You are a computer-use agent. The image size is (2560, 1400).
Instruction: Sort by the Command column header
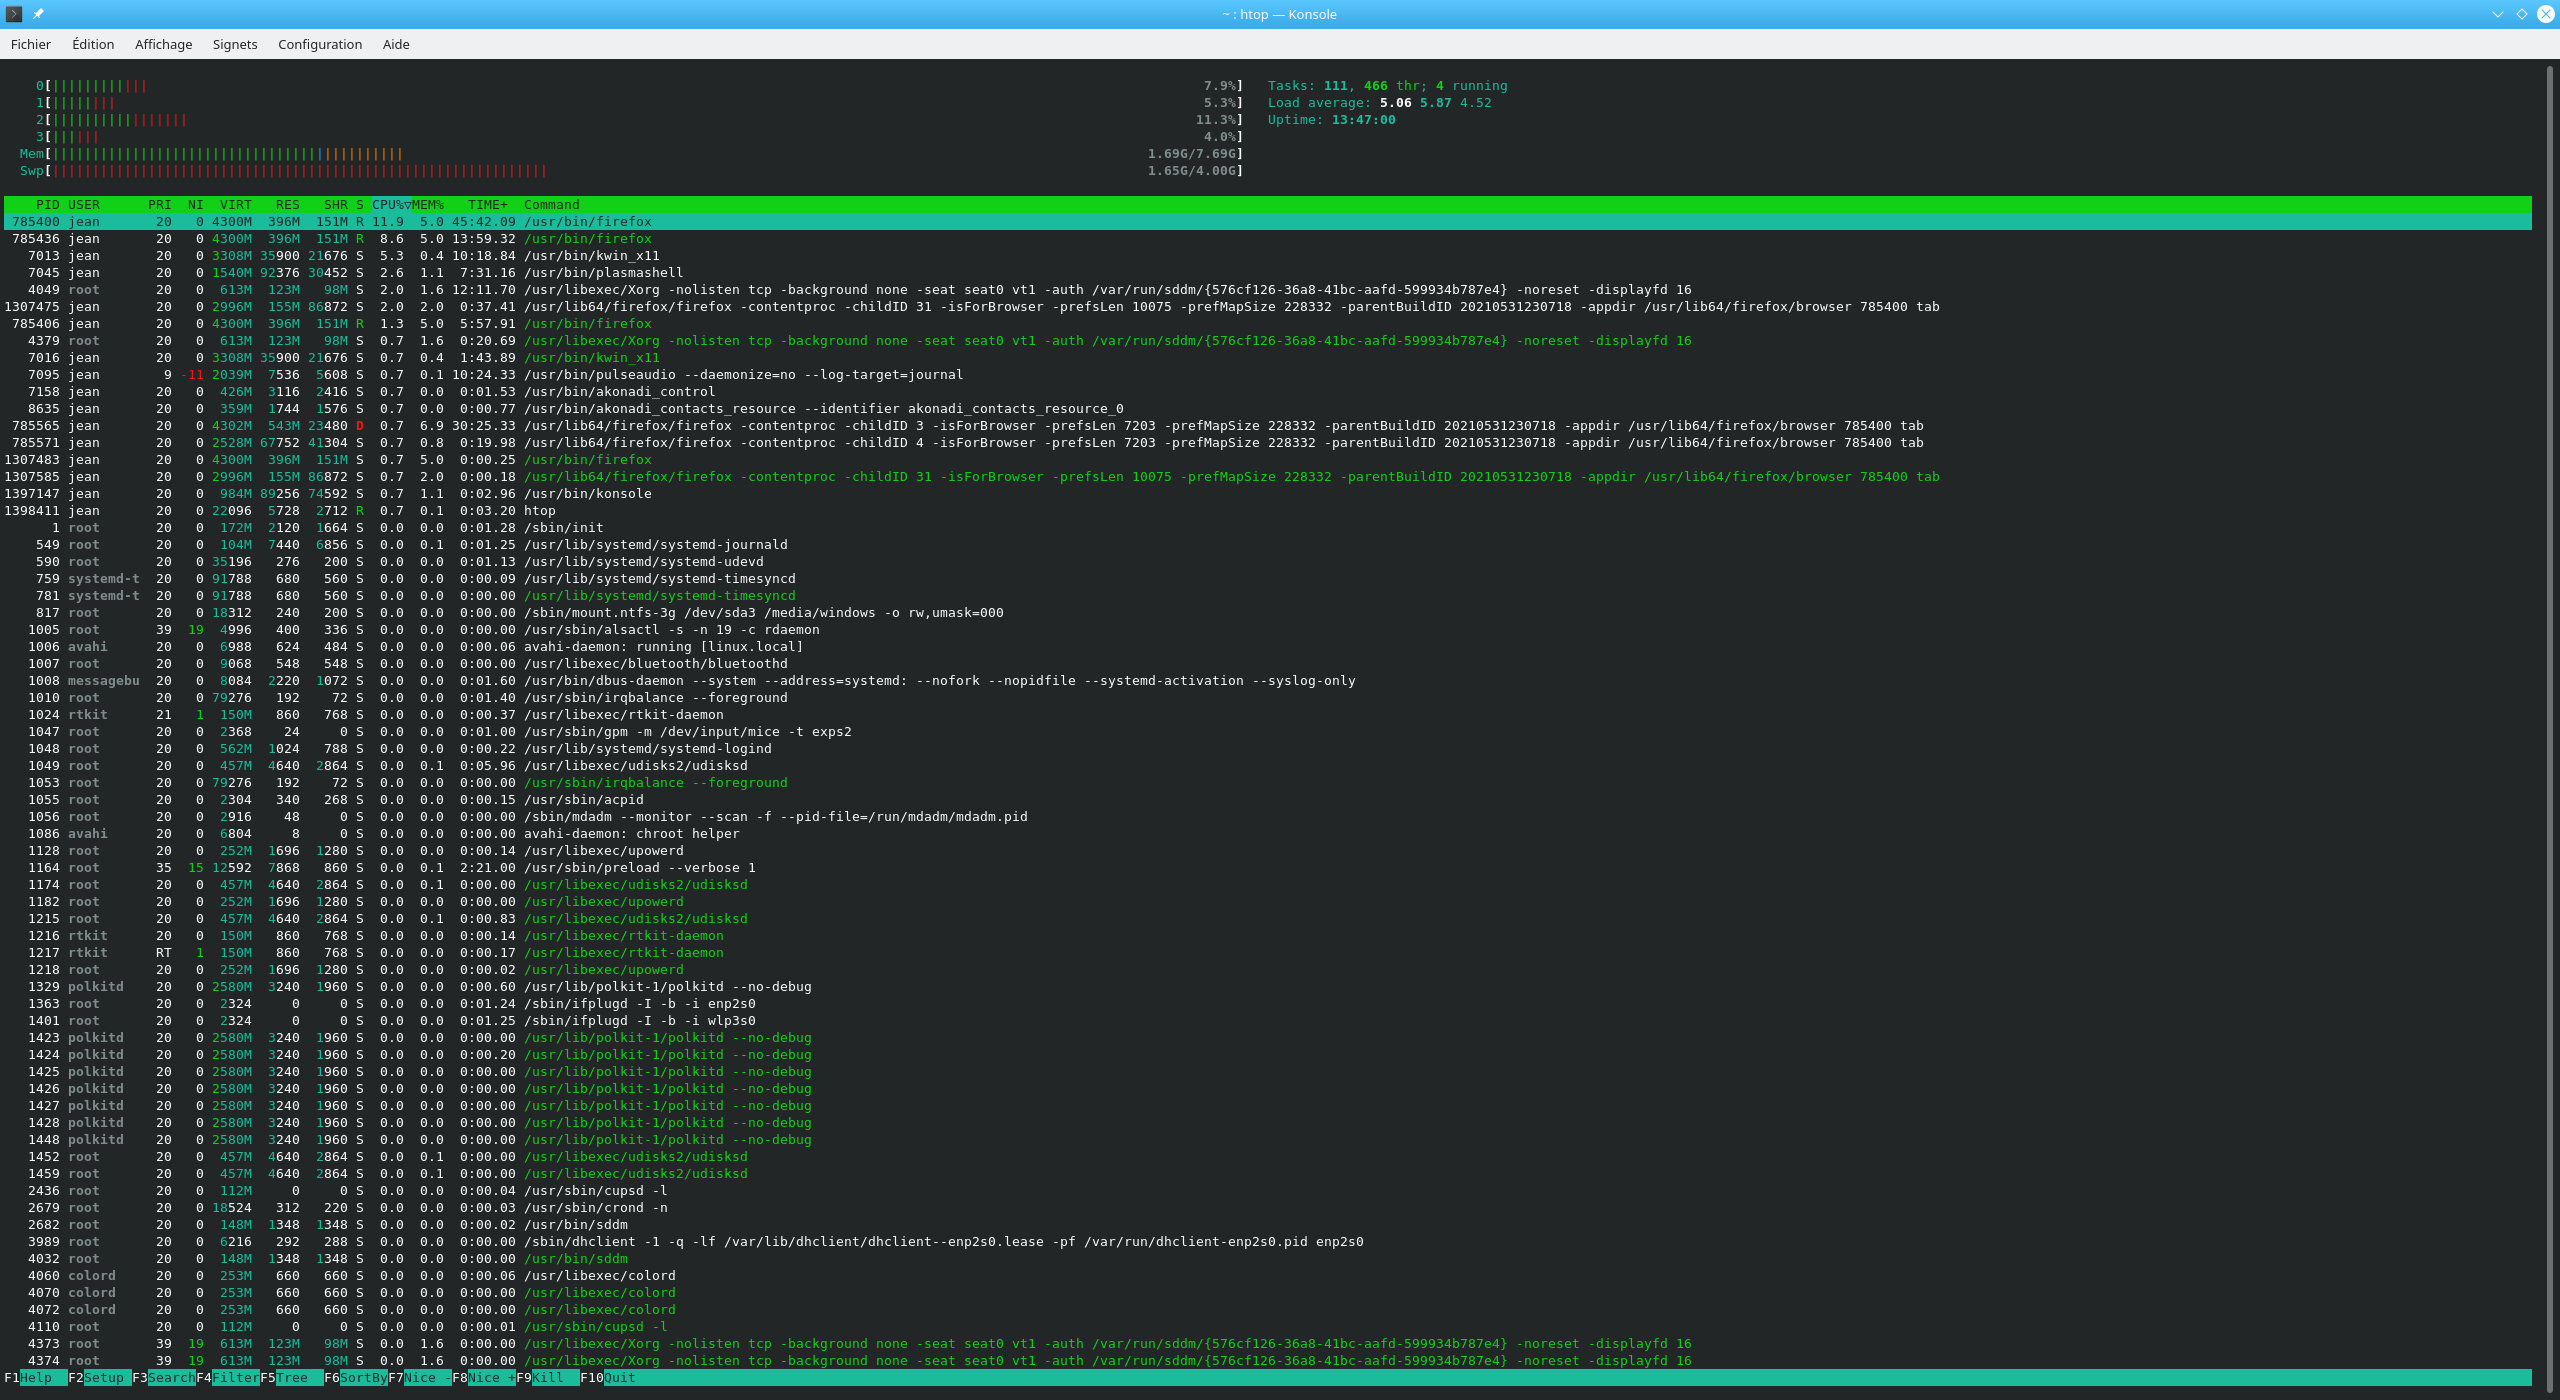[552, 205]
